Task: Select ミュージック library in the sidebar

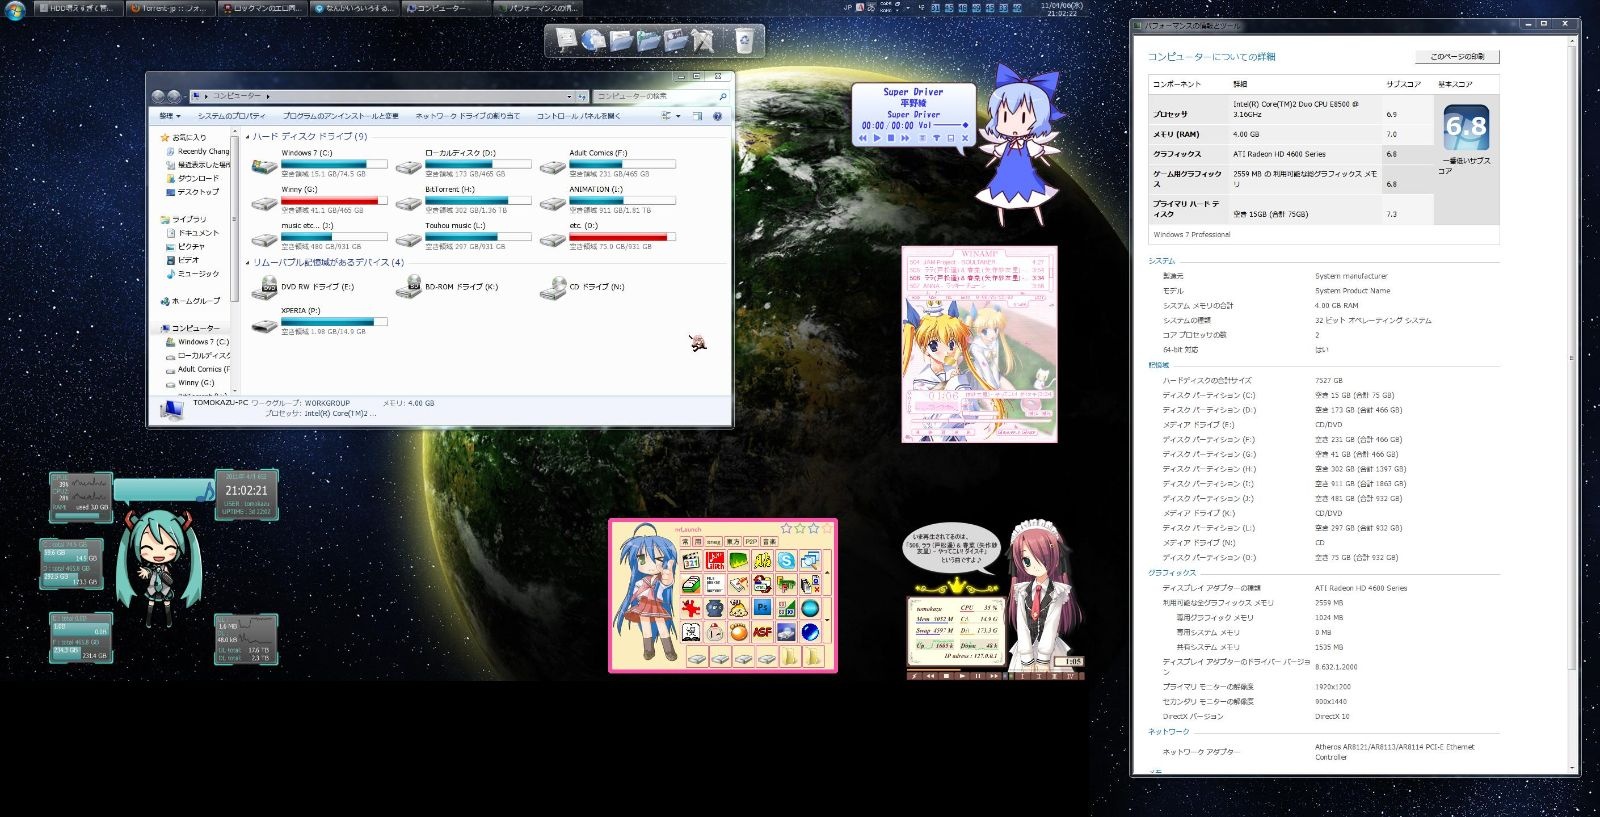Action: (x=192, y=273)
